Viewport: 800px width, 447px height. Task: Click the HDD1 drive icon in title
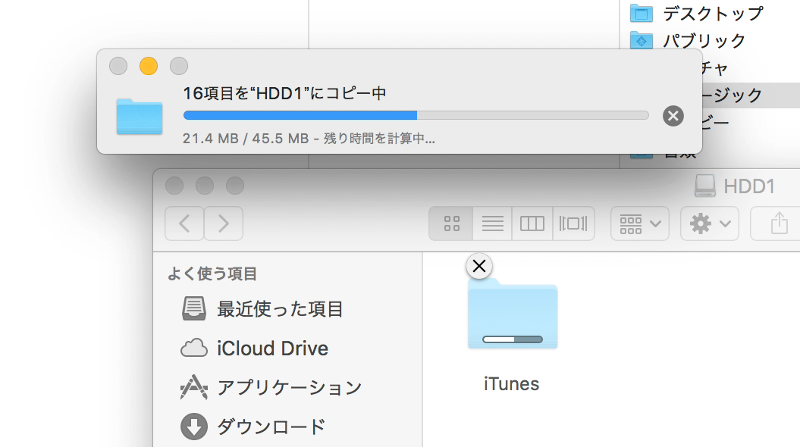coord(705,186)
